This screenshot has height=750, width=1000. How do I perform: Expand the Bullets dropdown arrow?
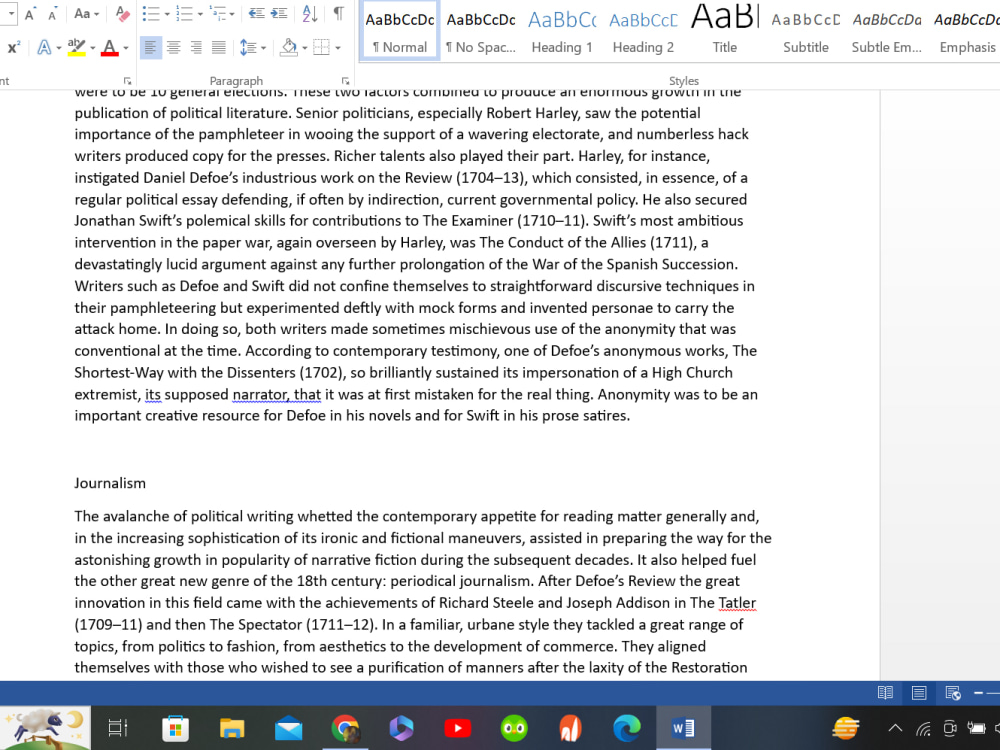[167, 14]
